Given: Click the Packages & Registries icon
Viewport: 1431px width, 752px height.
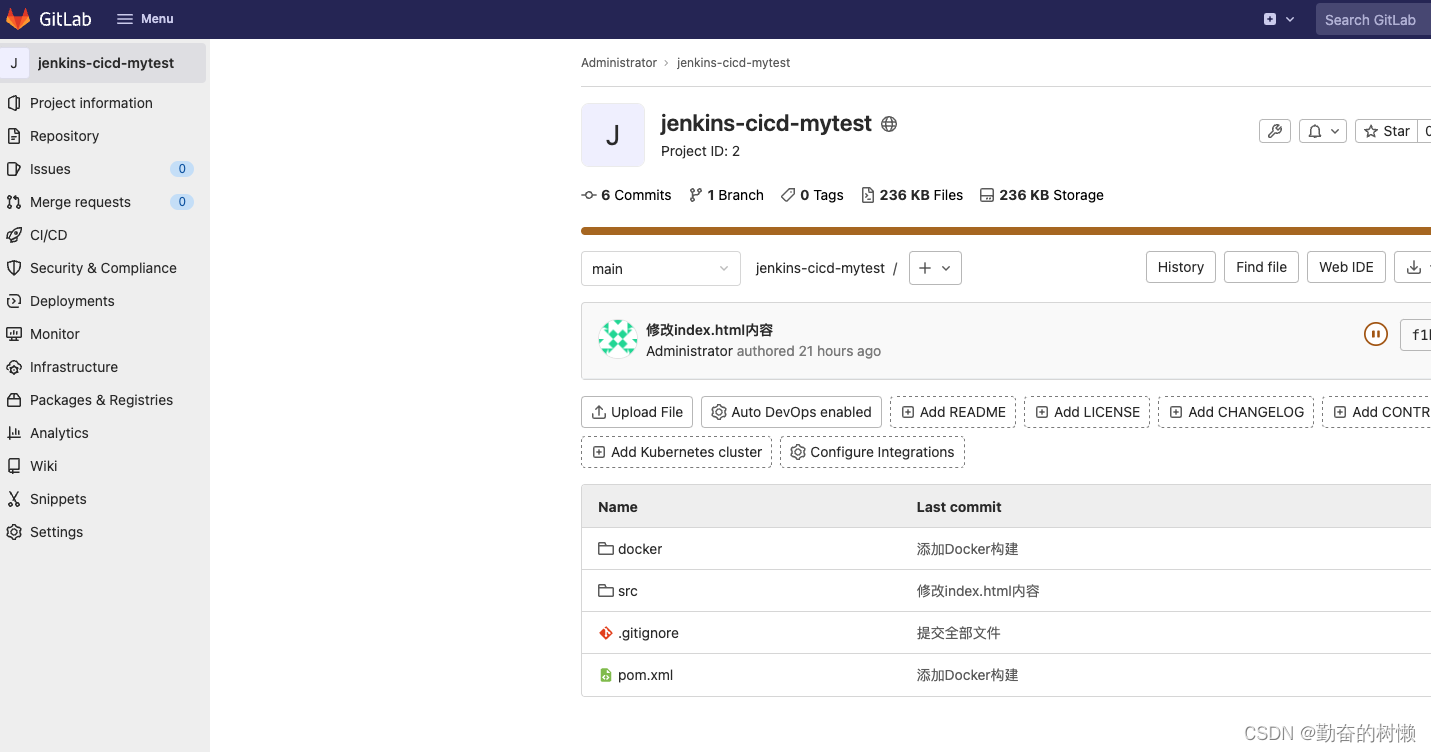Looking at the screenshot, I should pyautogui.click(x=14, y=400).
